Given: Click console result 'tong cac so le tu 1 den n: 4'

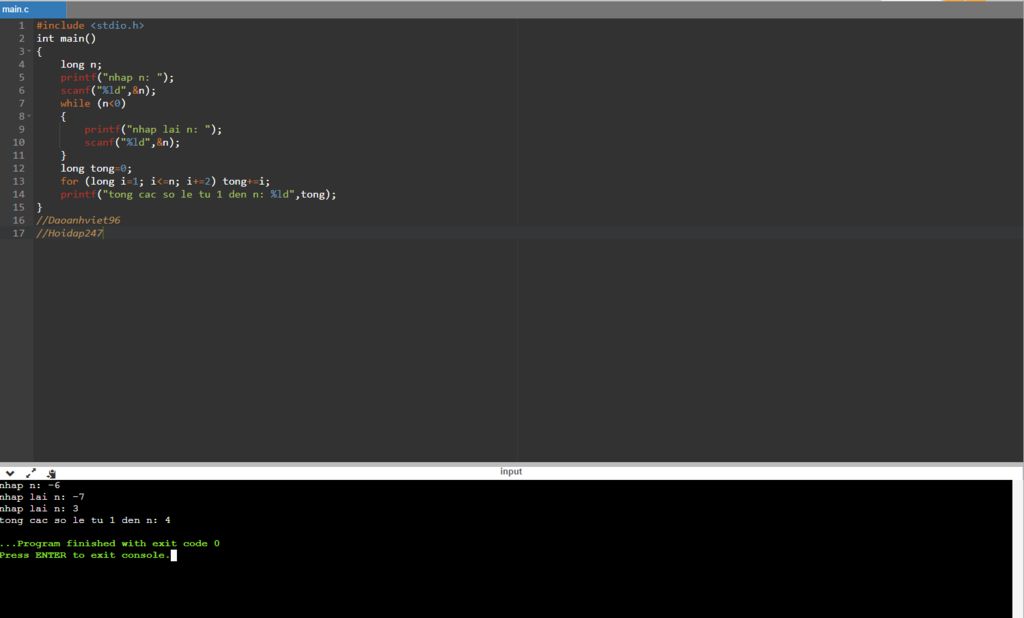Looking at the screenshot, I should point(85,521).
